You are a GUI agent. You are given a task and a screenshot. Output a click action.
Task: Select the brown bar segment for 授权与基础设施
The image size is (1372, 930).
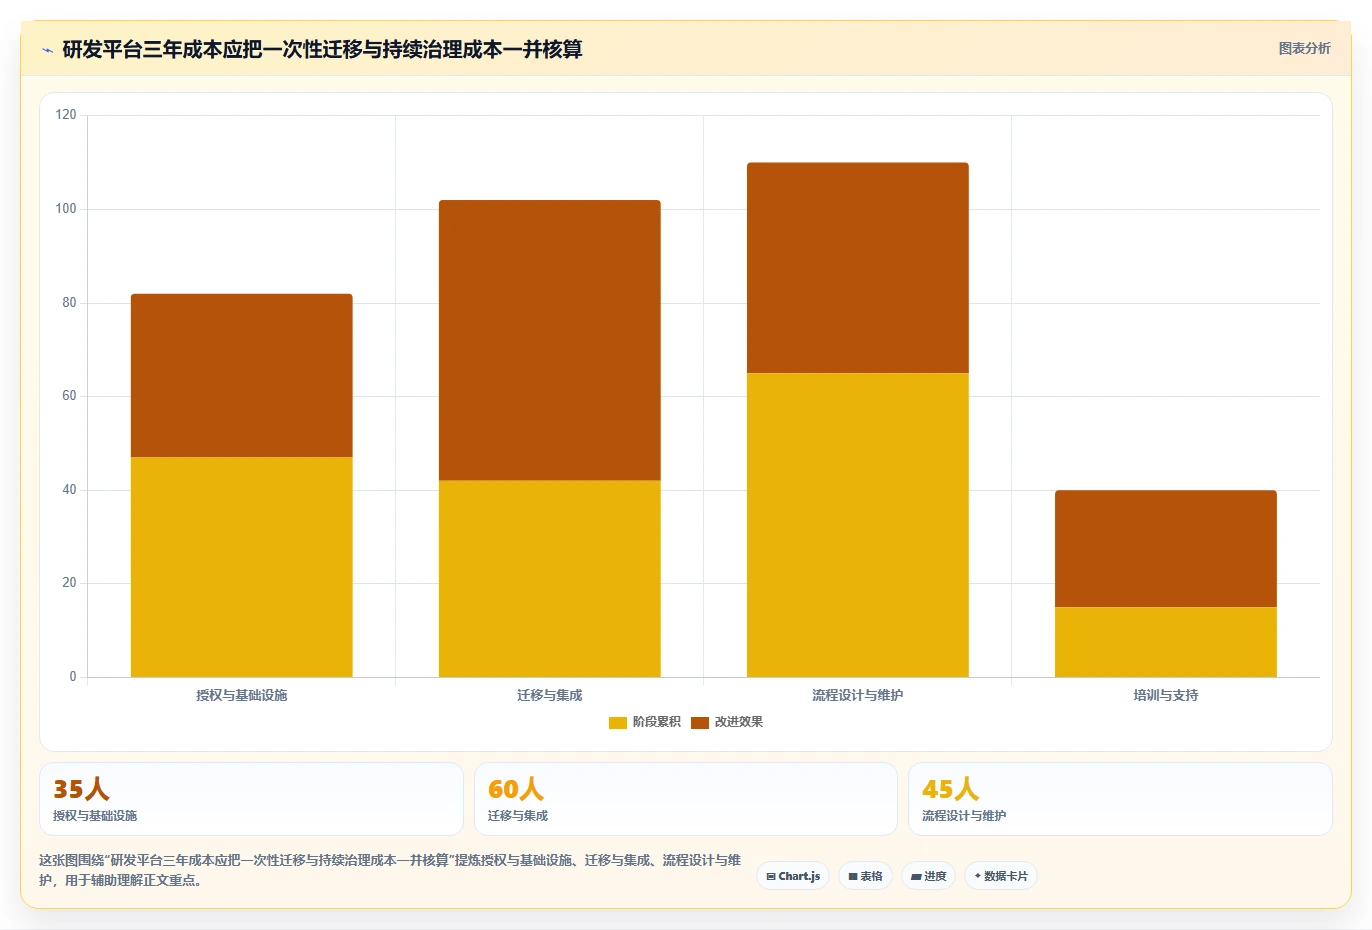pyautogui.click(x=242, y=375)
